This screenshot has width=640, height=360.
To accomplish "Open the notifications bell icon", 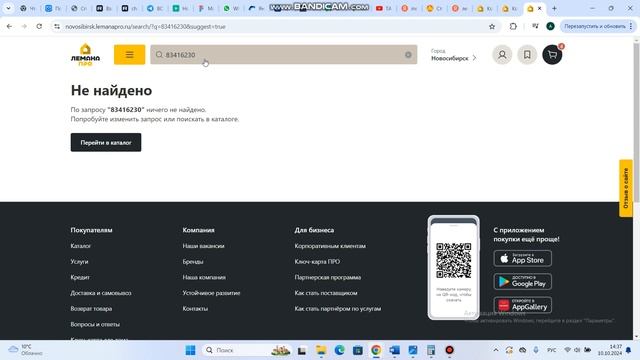I will [629, 350].
